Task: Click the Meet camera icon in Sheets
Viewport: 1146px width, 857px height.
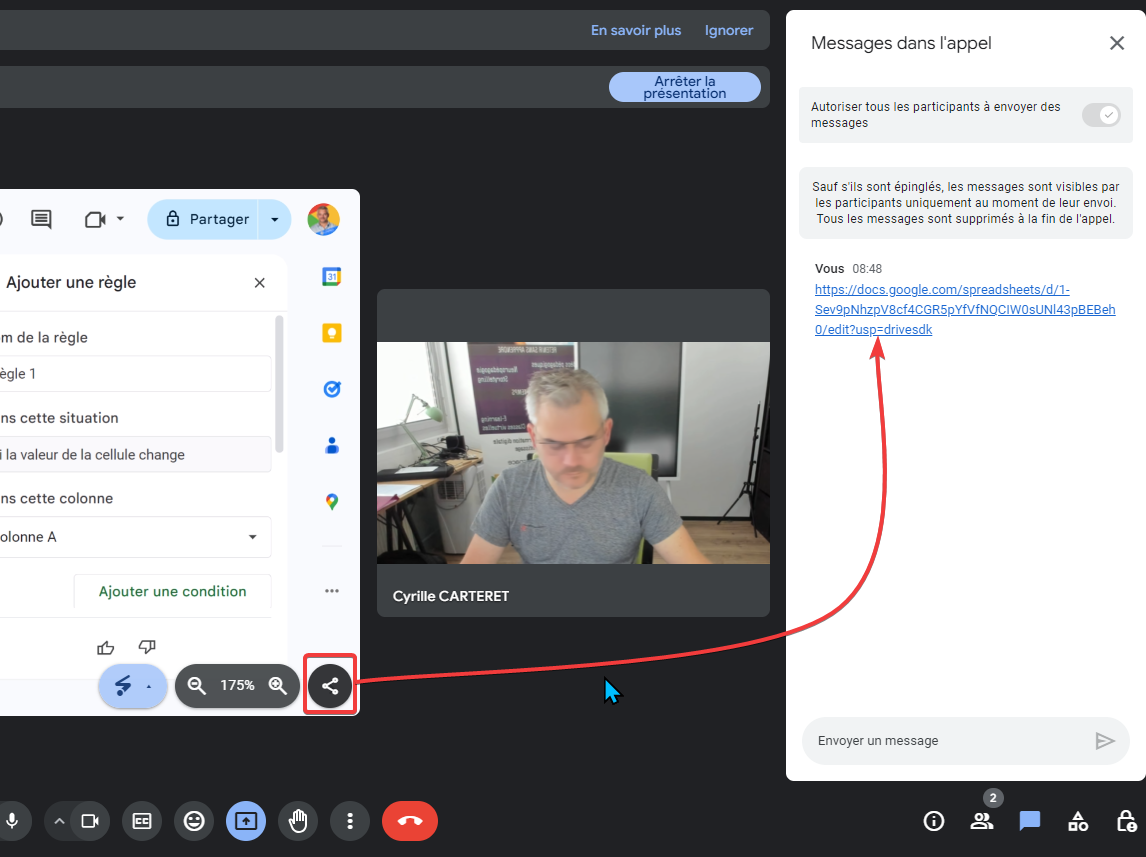Action: point(95,219)
